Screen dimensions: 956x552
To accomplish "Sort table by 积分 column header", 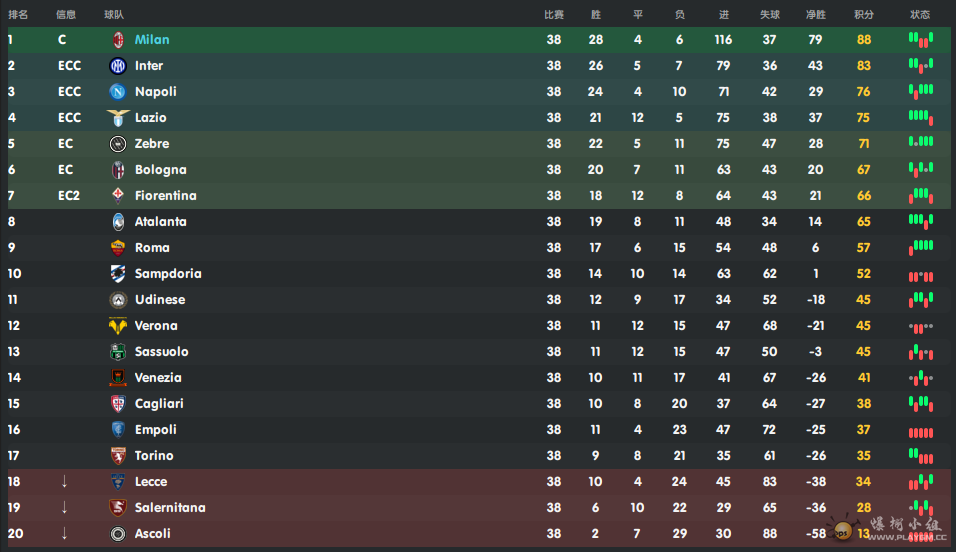I will (864, 15).
